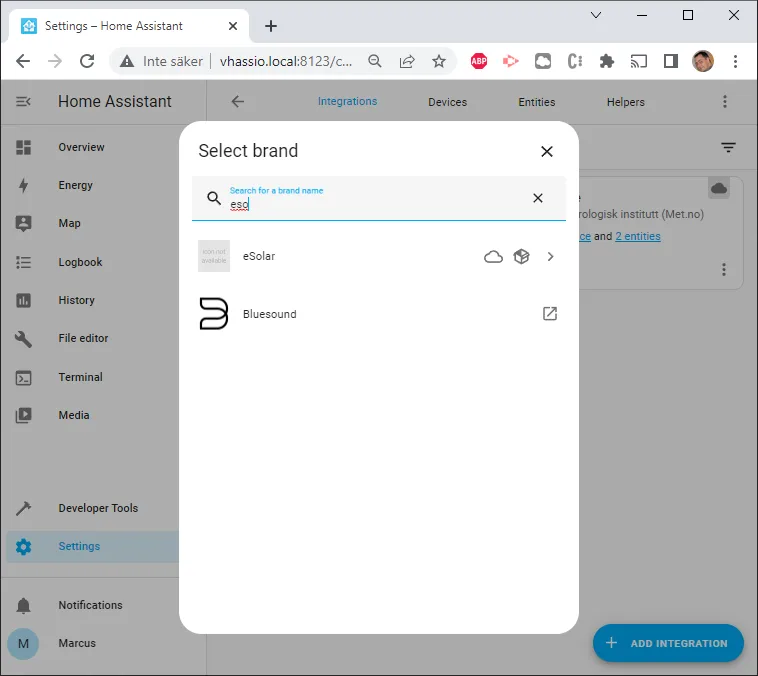This screenshot has height=676, width=758.
Task: Click the Overview dashboard icon
Action: click(x=23, y=147)
